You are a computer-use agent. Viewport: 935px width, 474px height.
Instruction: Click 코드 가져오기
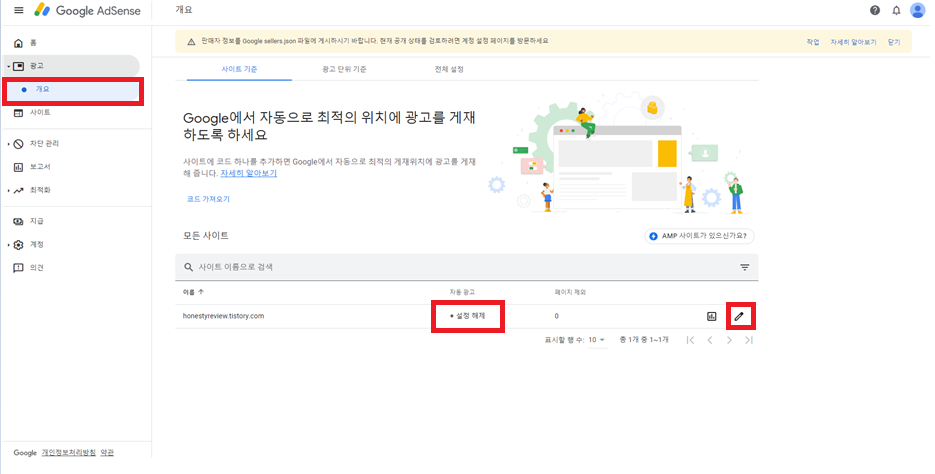[208, 199]
